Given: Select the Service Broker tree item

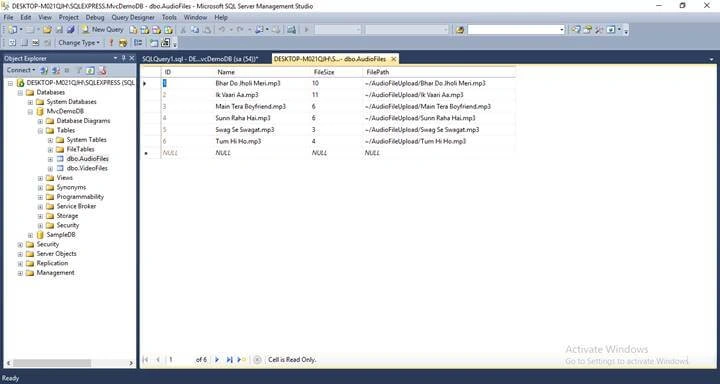Looking at the screenshot, I should pyautogui.click(x=76, y=206).
